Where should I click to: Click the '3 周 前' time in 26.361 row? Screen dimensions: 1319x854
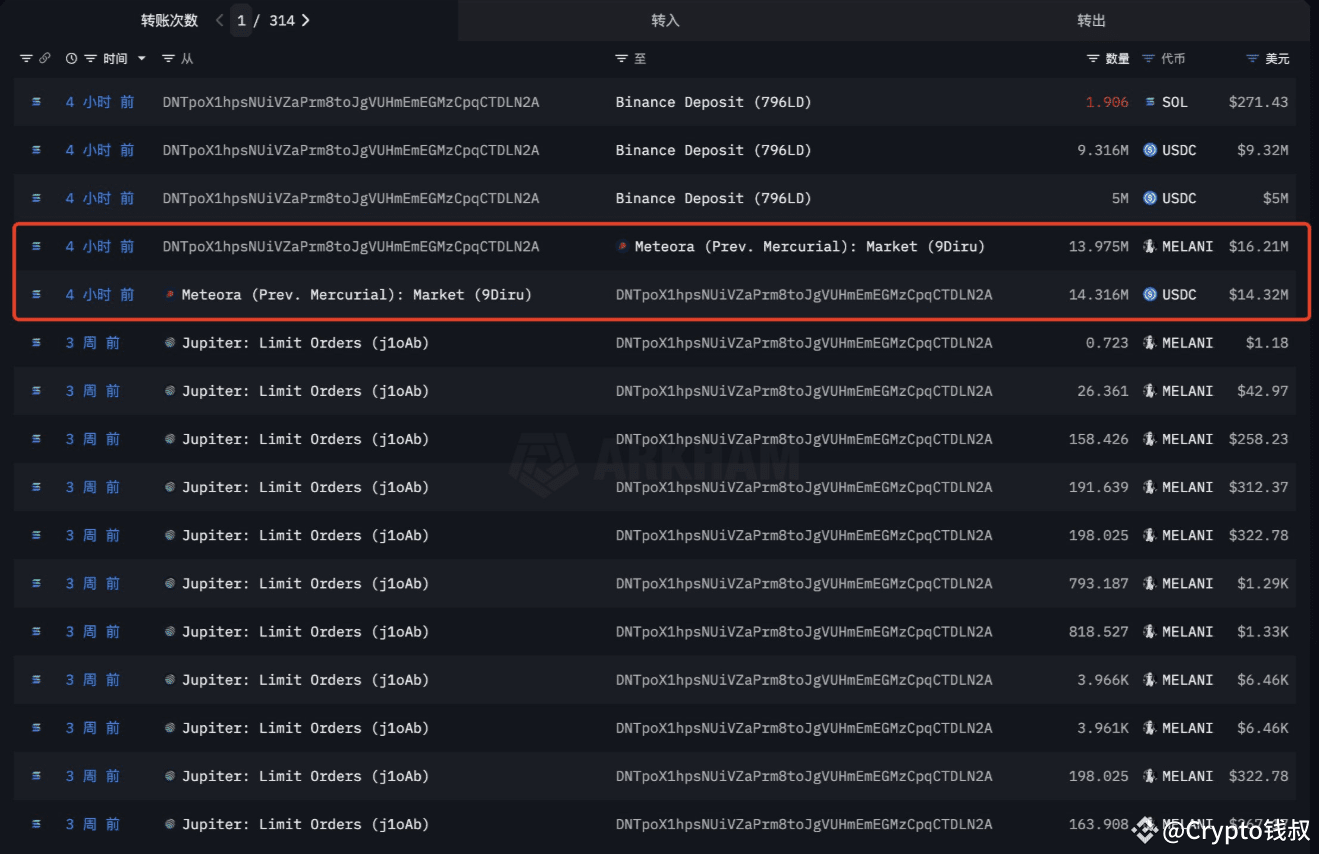click(93, 391)
